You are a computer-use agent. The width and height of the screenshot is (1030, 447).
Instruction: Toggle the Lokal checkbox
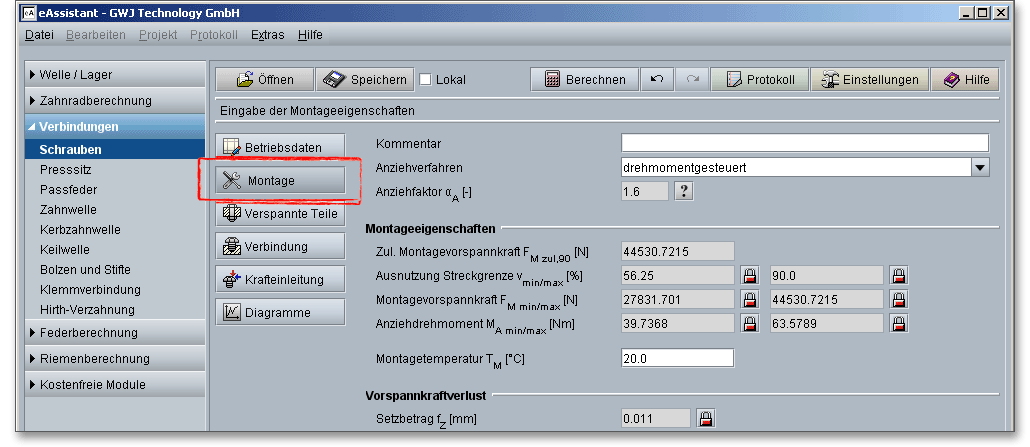[425, 80]
